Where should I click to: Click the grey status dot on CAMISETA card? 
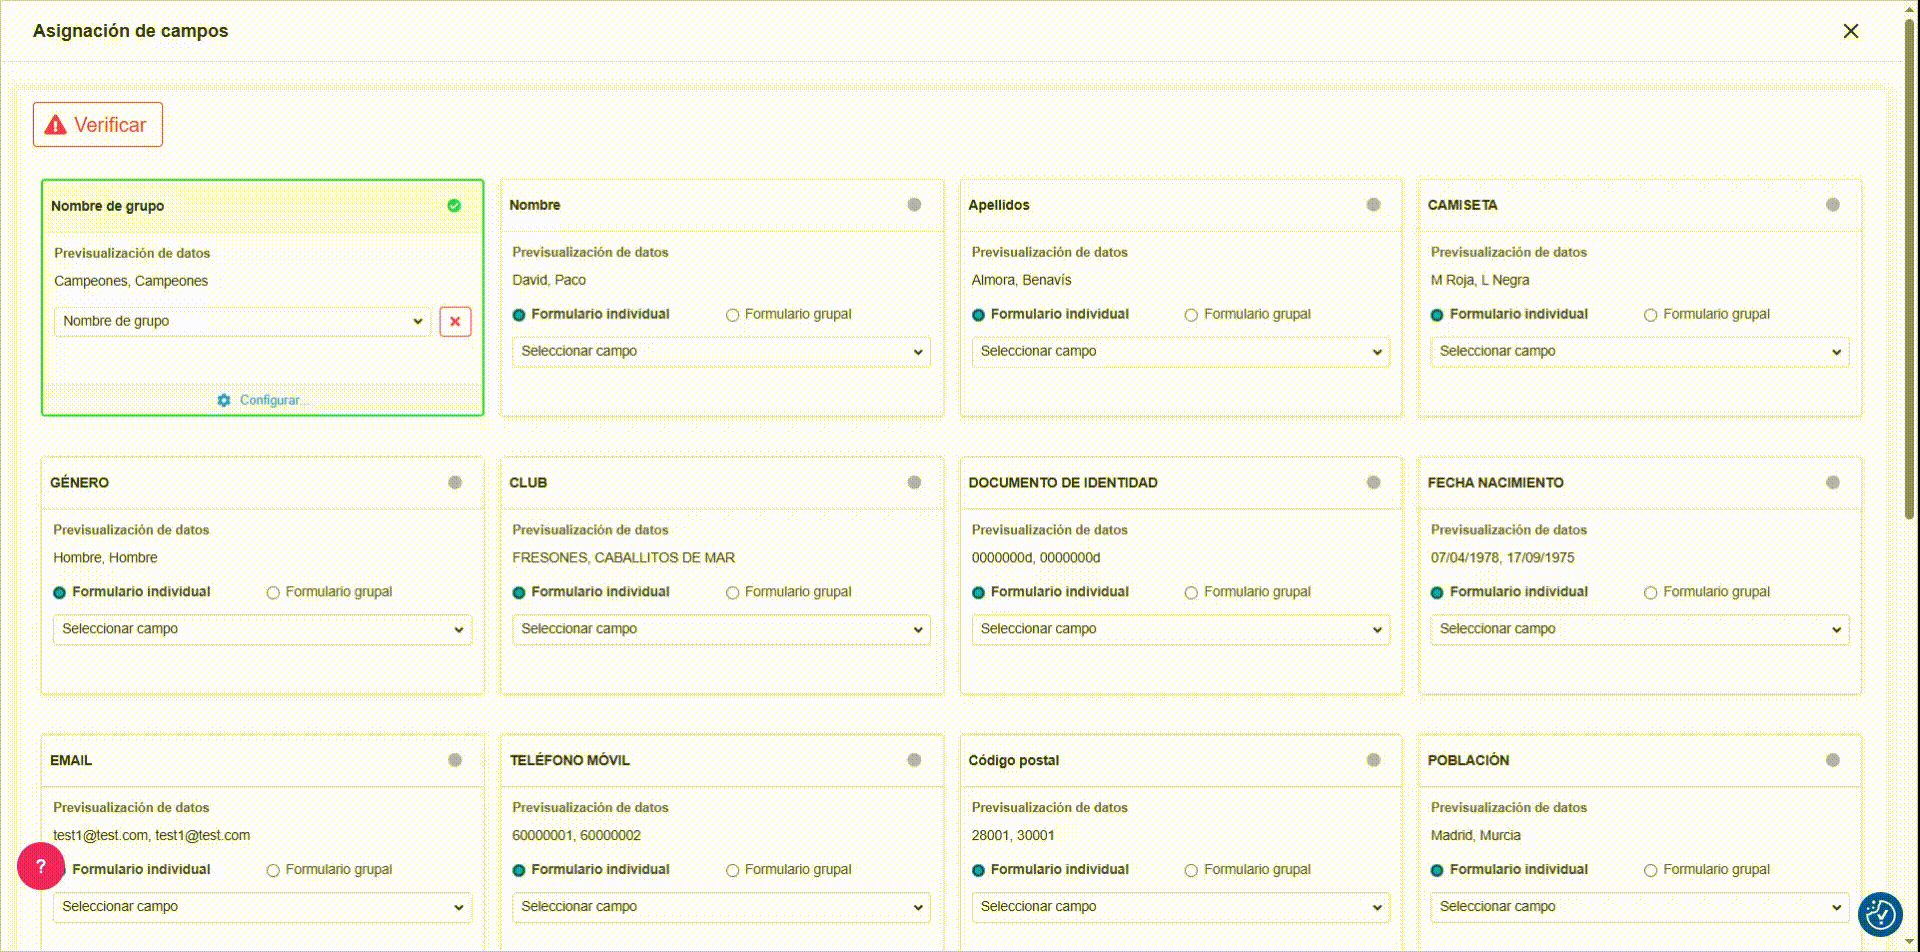[x=1832, y=205]
